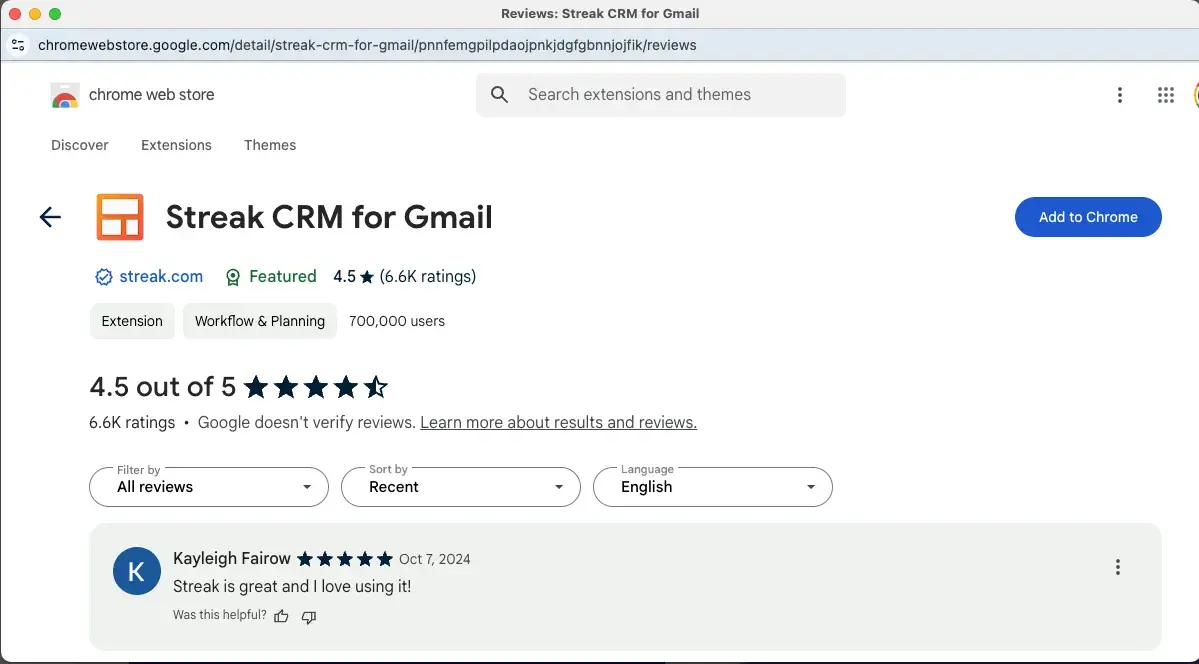The image size is (1199, 664).
Task: Click Add to Chrome button
Action: (1088, 217)
